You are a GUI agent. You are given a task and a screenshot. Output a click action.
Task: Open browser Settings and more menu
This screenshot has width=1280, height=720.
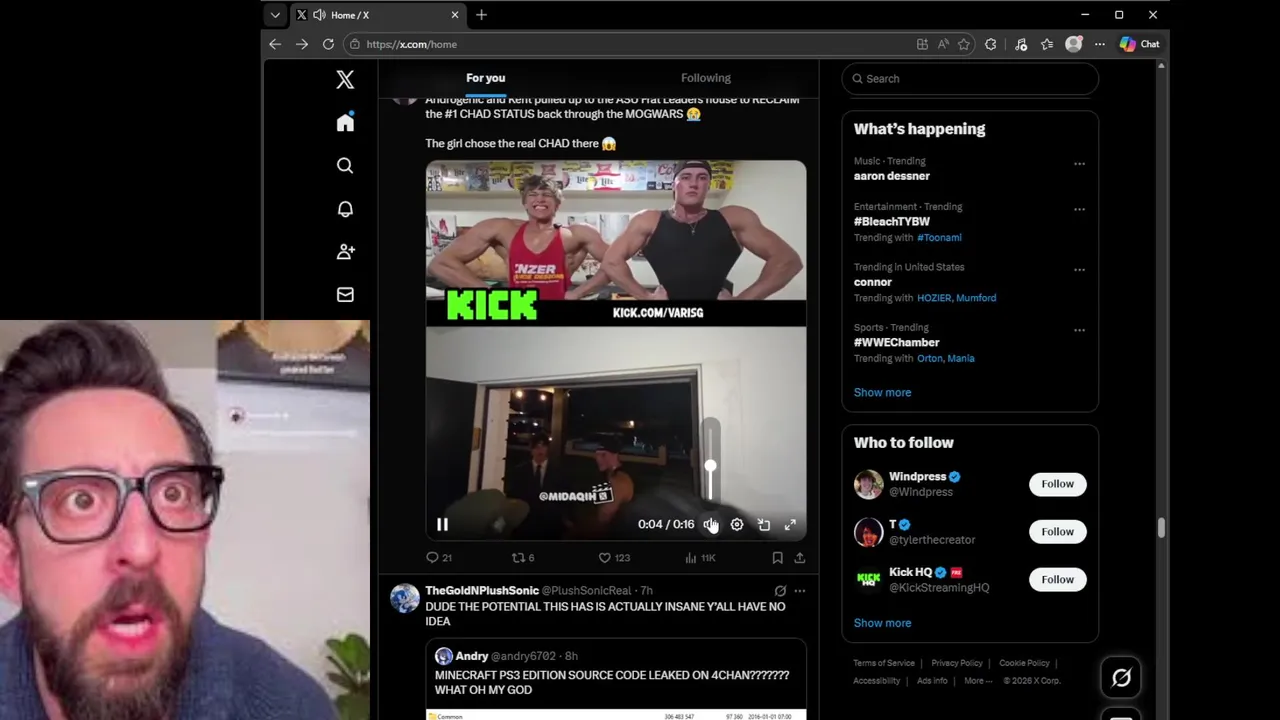tap(1100, 44)
